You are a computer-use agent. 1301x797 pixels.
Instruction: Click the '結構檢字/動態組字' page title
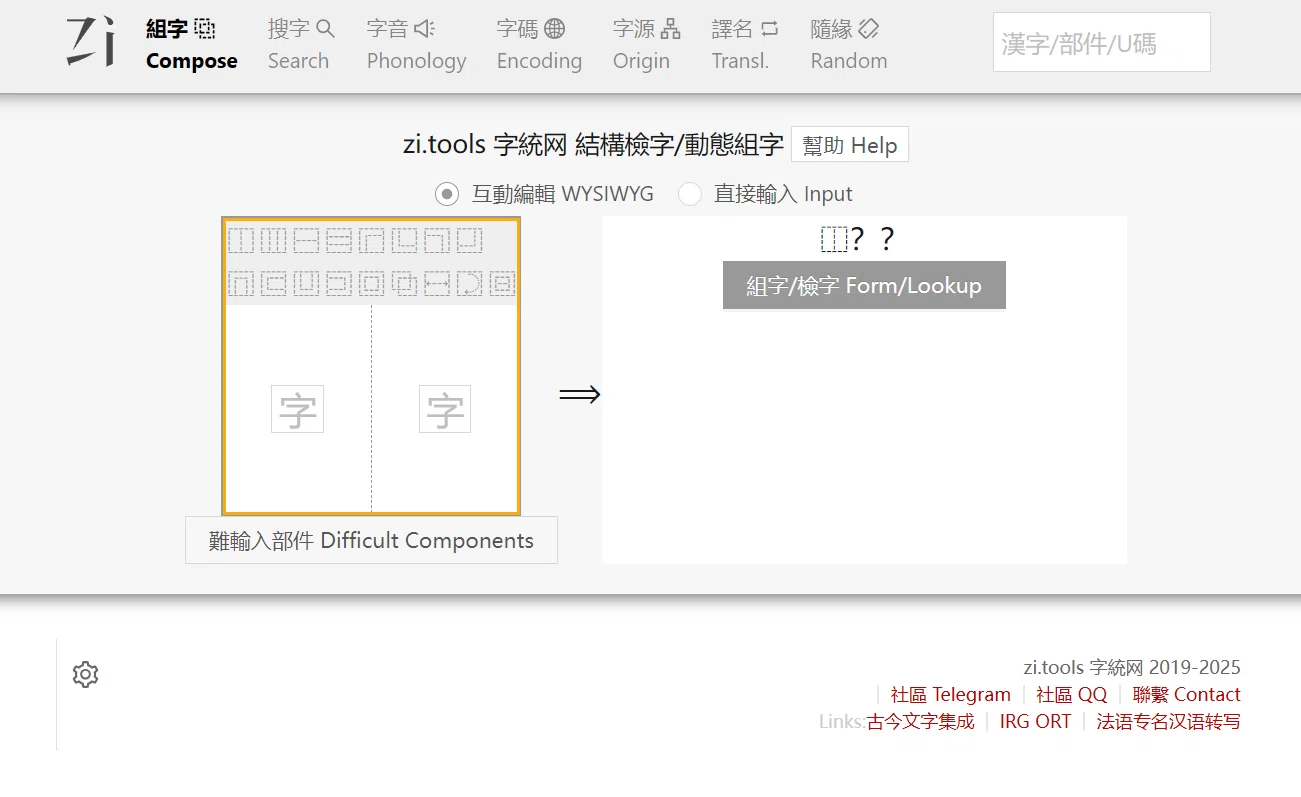pyautogui.click(x=679, y=145)
